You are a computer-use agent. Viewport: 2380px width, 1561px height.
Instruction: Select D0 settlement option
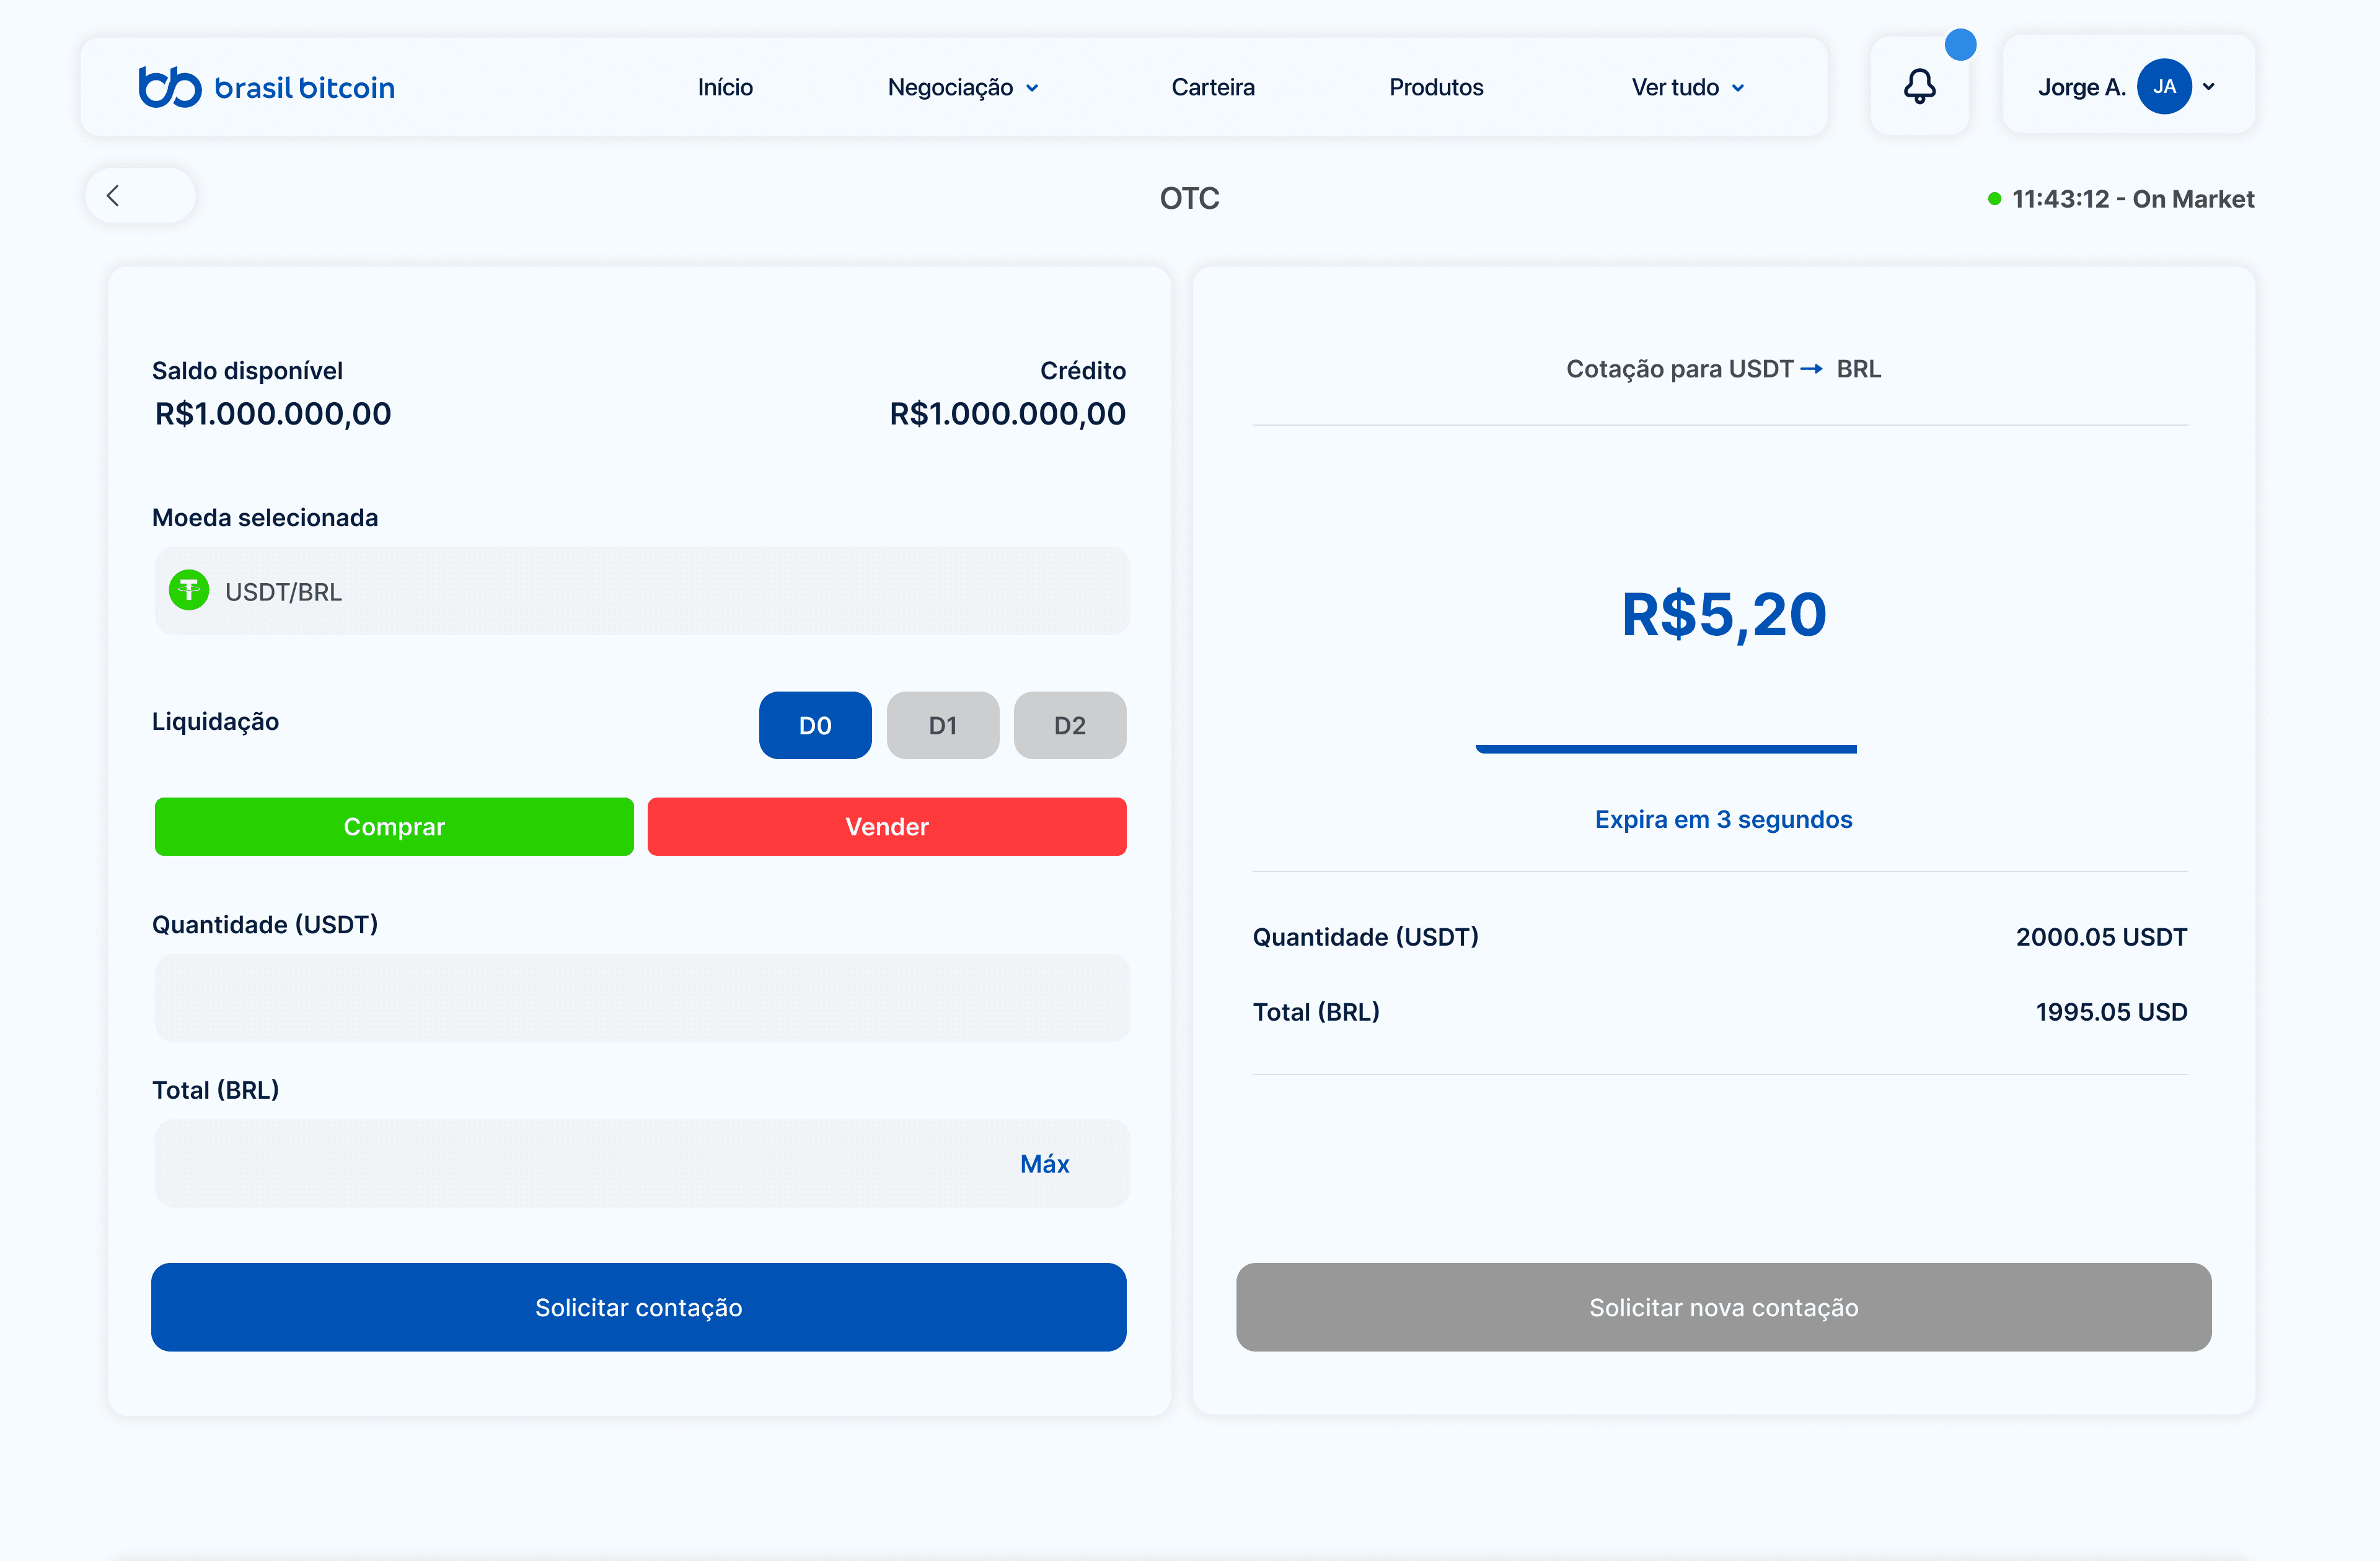pos(815,725)
